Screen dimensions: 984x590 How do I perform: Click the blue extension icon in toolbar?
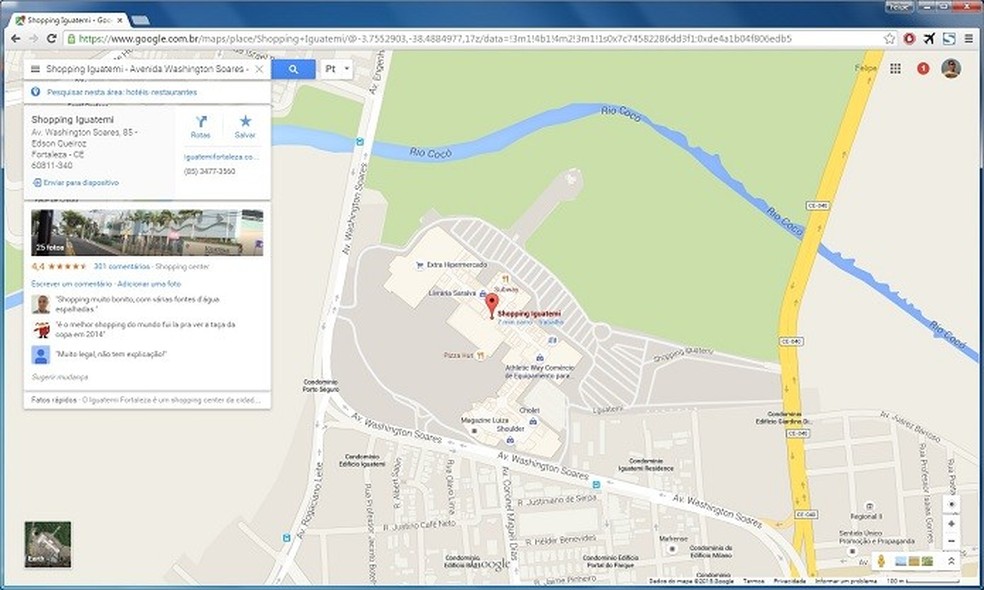[x=949, y=38]
